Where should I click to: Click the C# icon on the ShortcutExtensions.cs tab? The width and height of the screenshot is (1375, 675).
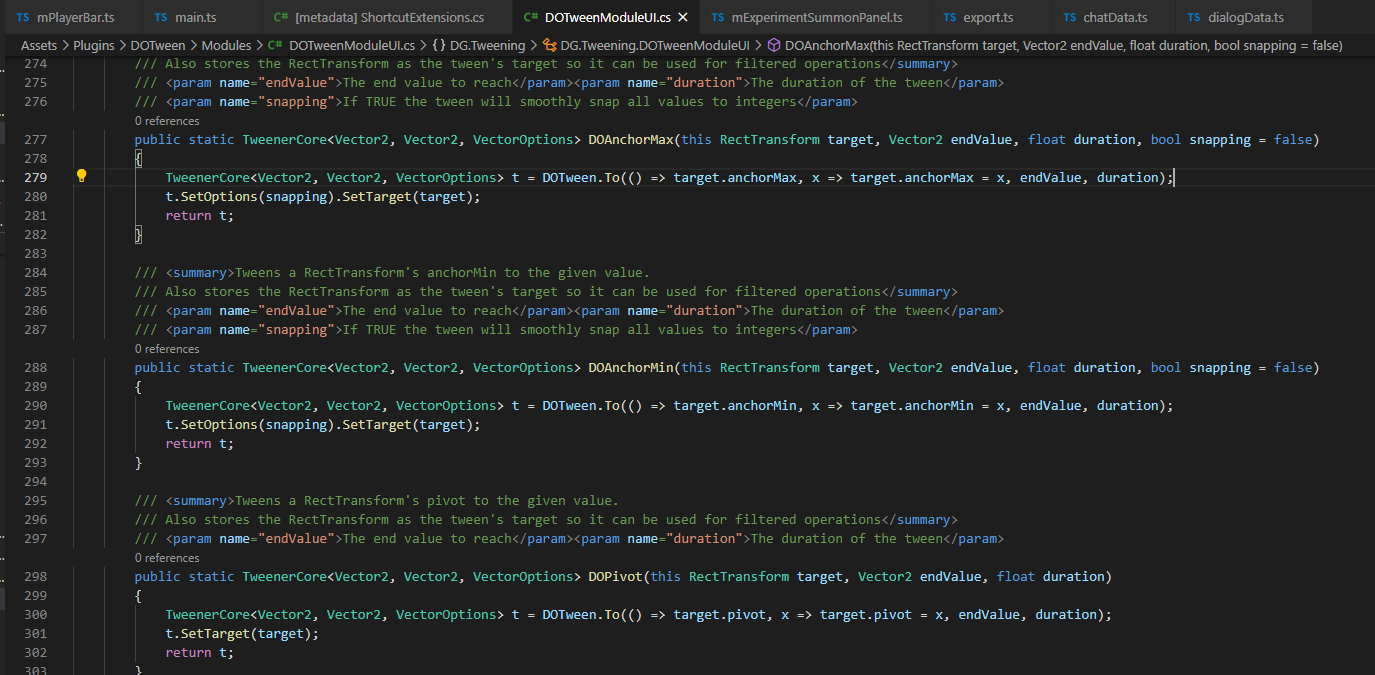(x=281, y=16)
